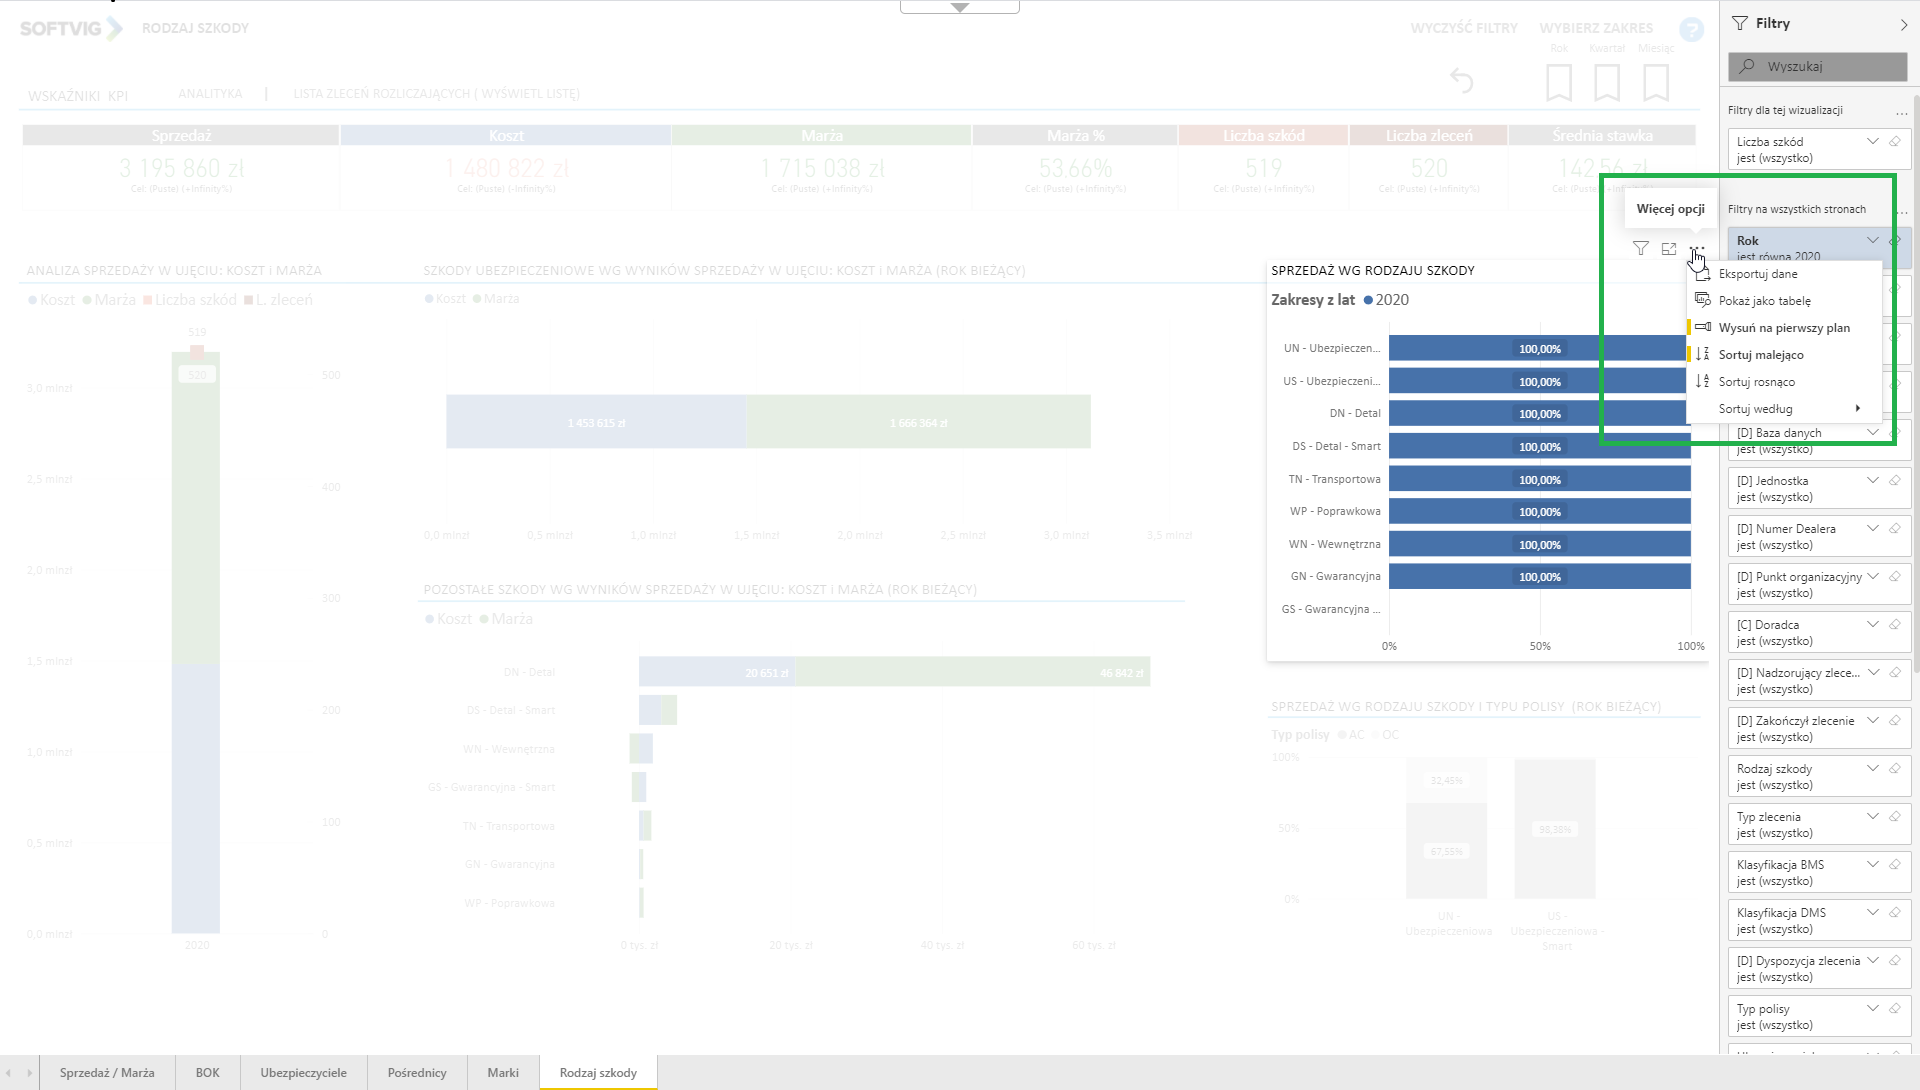Open focus mode for the Sprzedaż chart
The height and width of the screenshot is (1090, 1920).
coord(1668,248)
